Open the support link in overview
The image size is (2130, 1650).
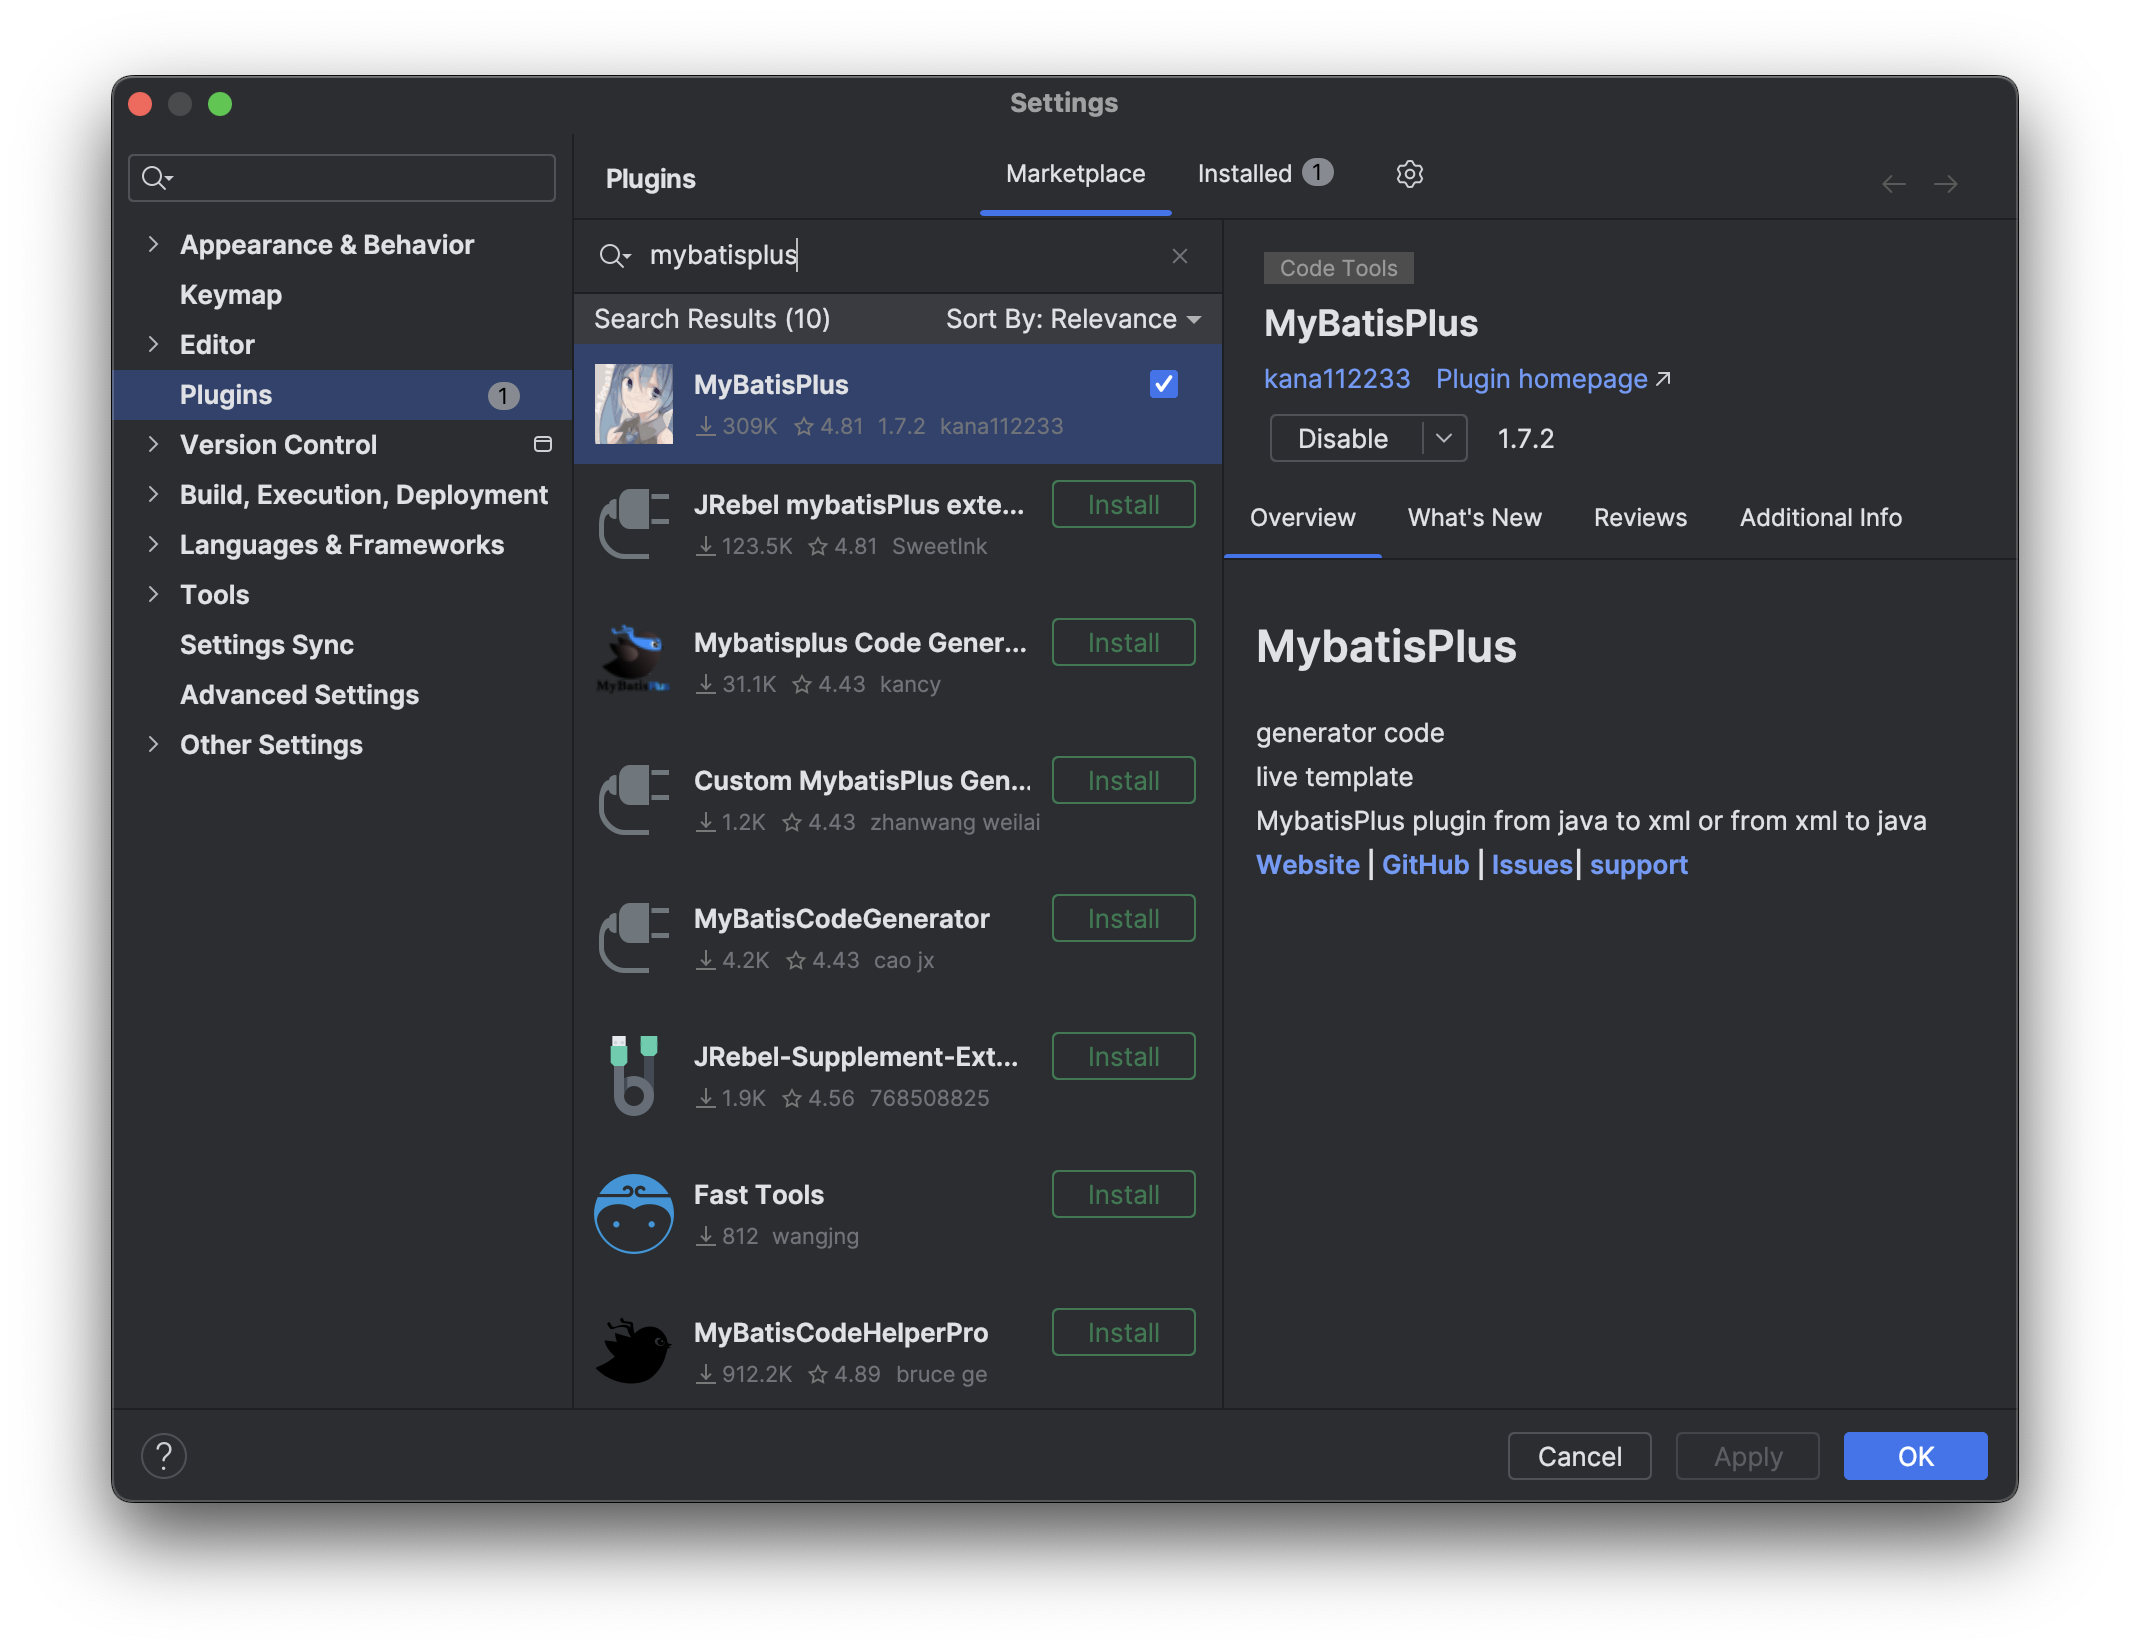coord(1638,865)
